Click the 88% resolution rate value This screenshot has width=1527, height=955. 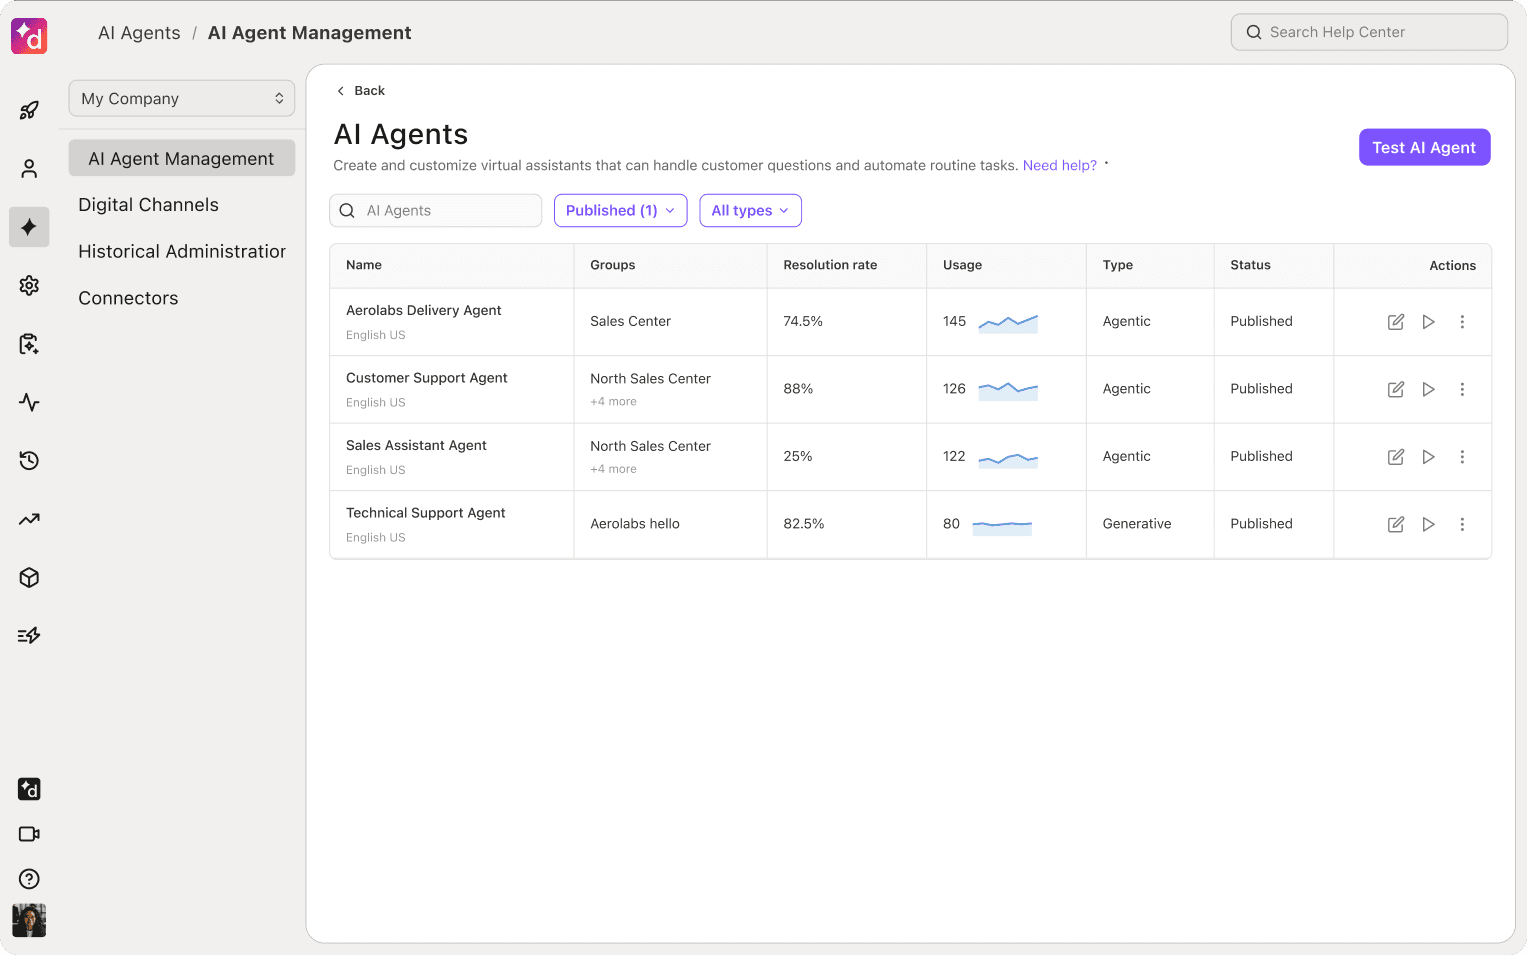pos(798,389)
